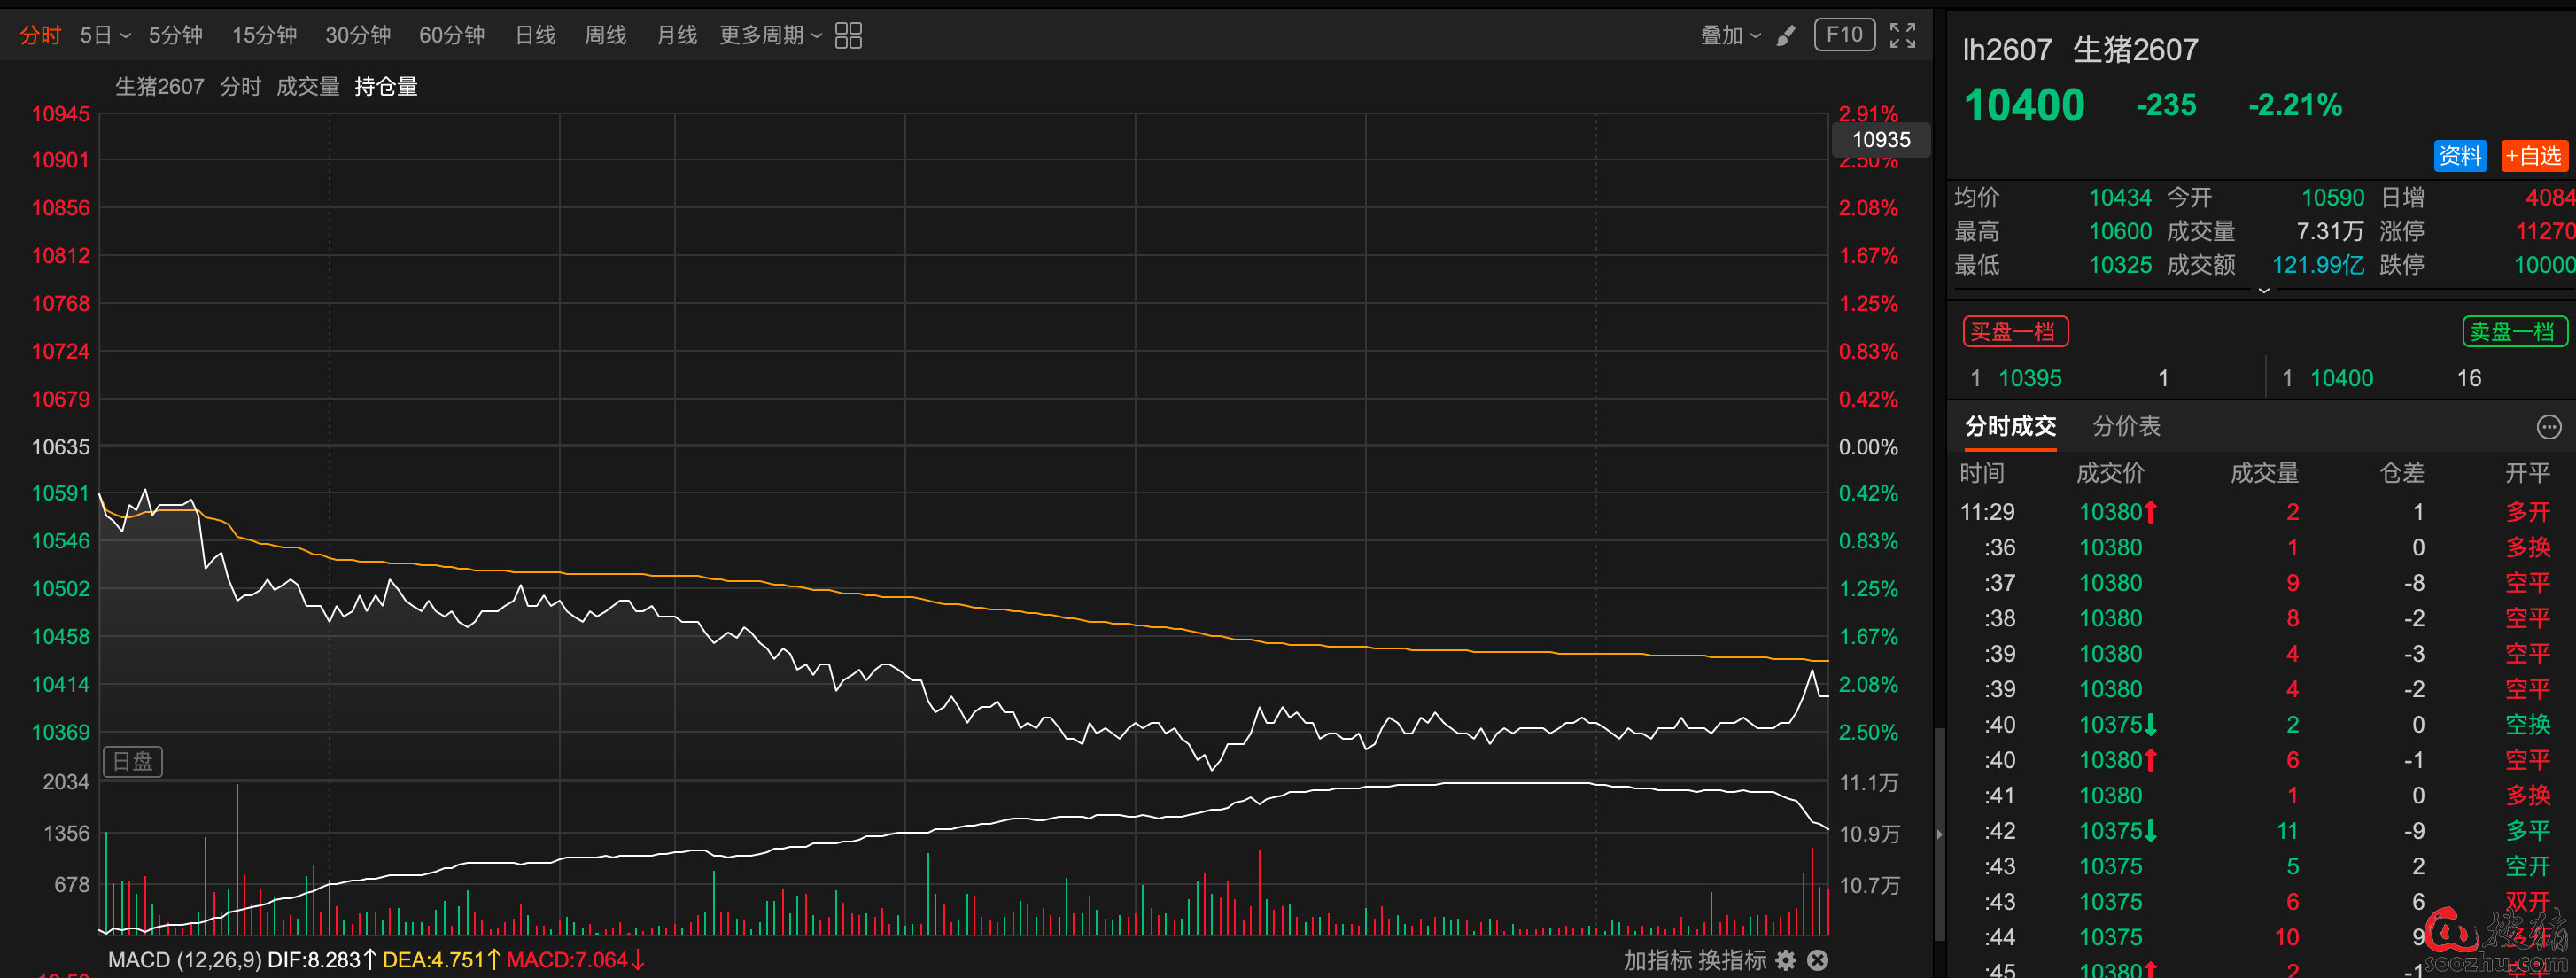The image size is (2576, 978).
Task: Switch to the 分价表 tab
Action: (x=2126, y=426)
